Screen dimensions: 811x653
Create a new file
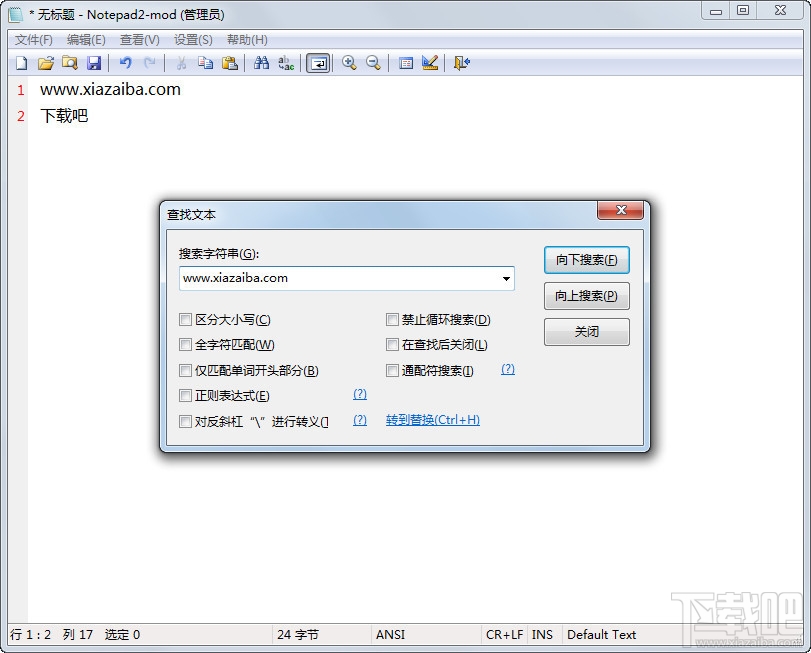(21, 63)
